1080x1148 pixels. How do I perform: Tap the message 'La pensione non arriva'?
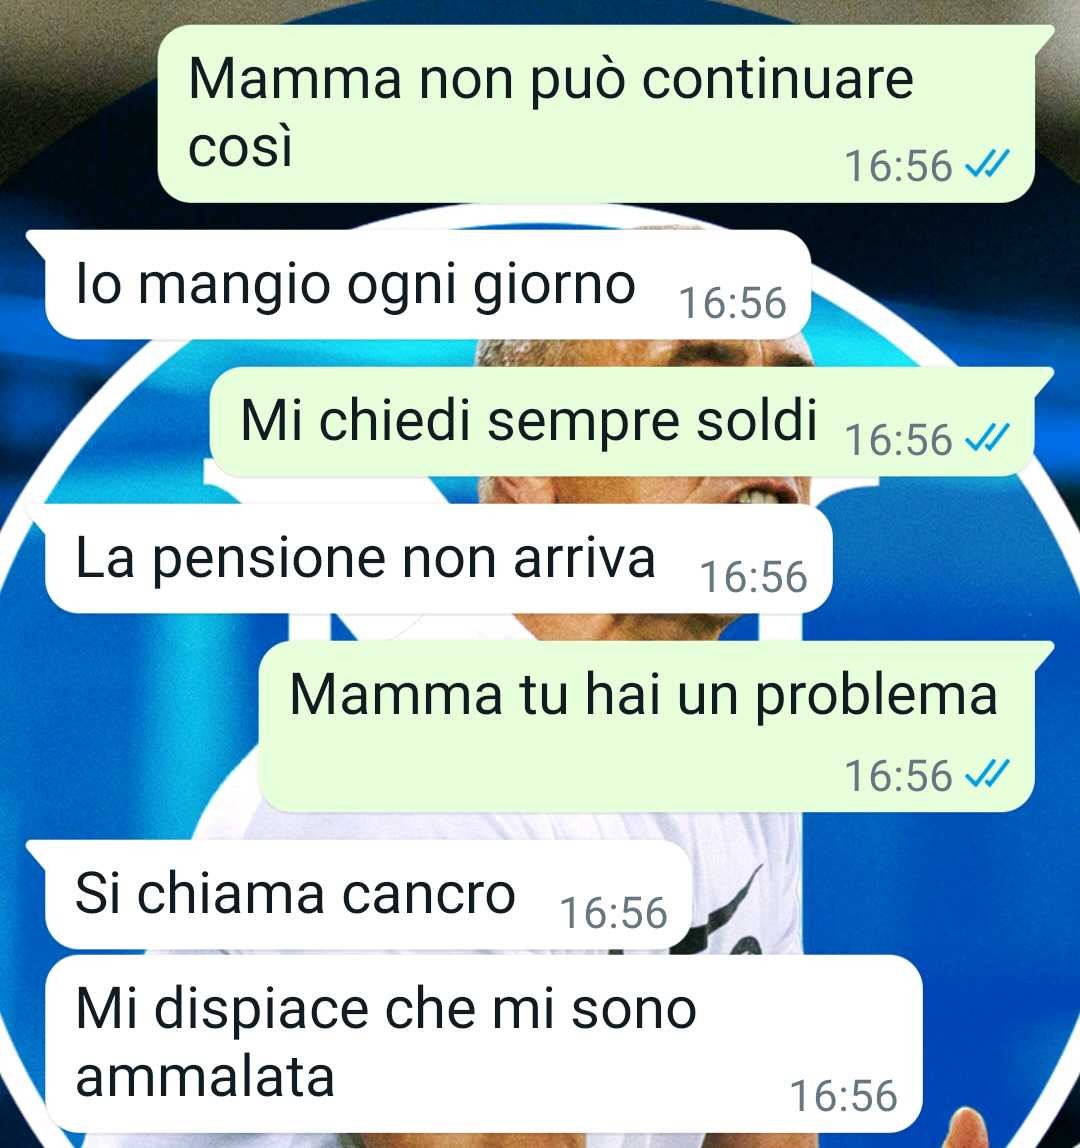(x=439, y=558)
